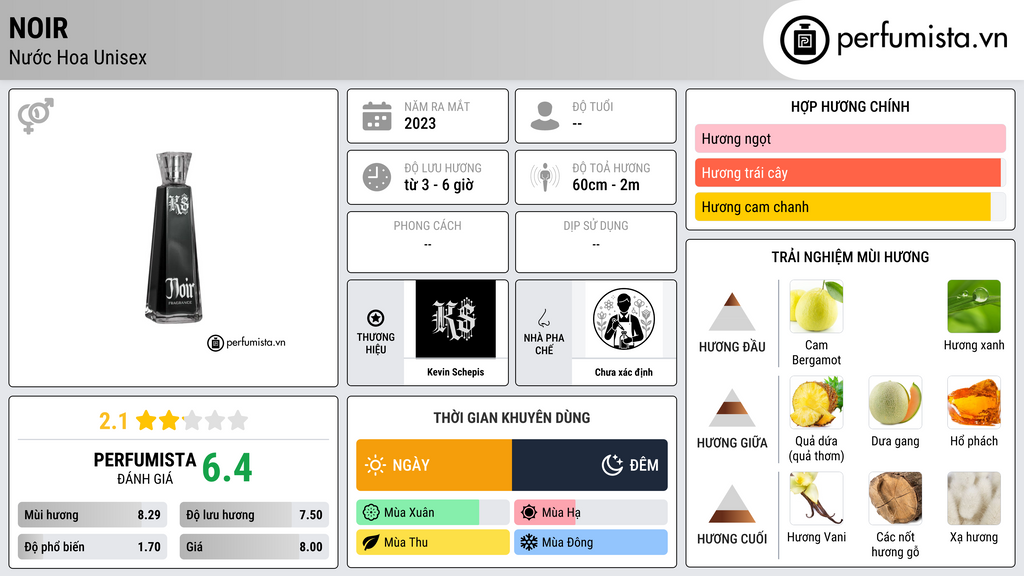Click the Mùa Hạ season bar
The image size is (1024, 576).
(x=591, y=513)
